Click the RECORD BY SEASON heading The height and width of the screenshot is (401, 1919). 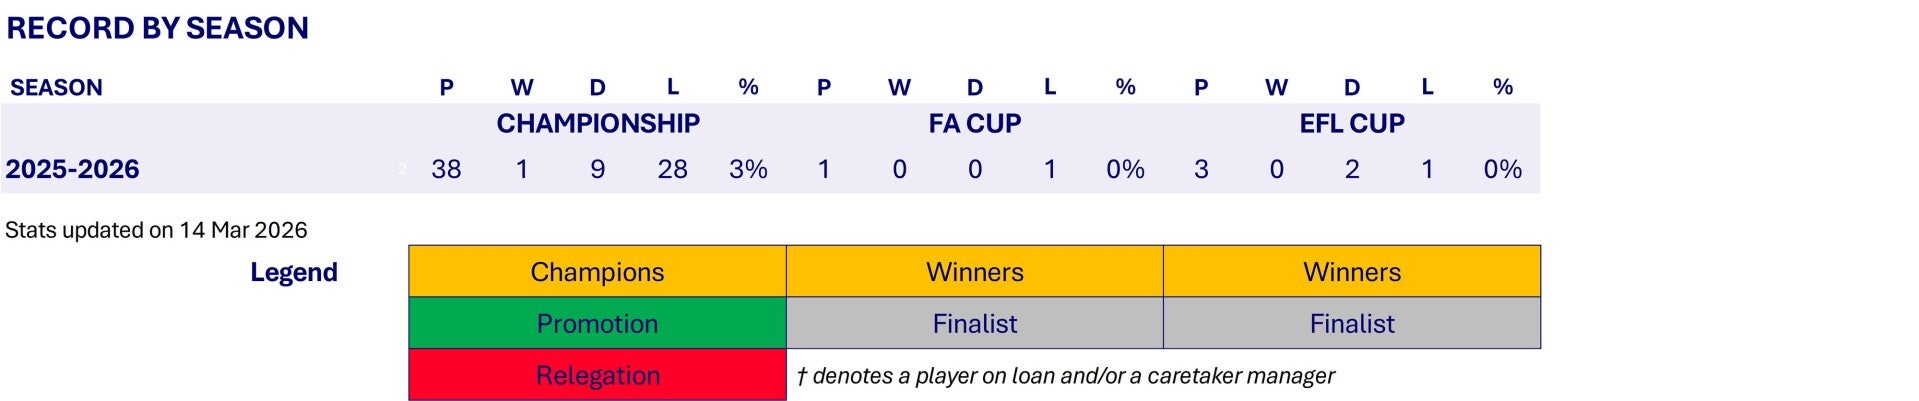point(157,28)
